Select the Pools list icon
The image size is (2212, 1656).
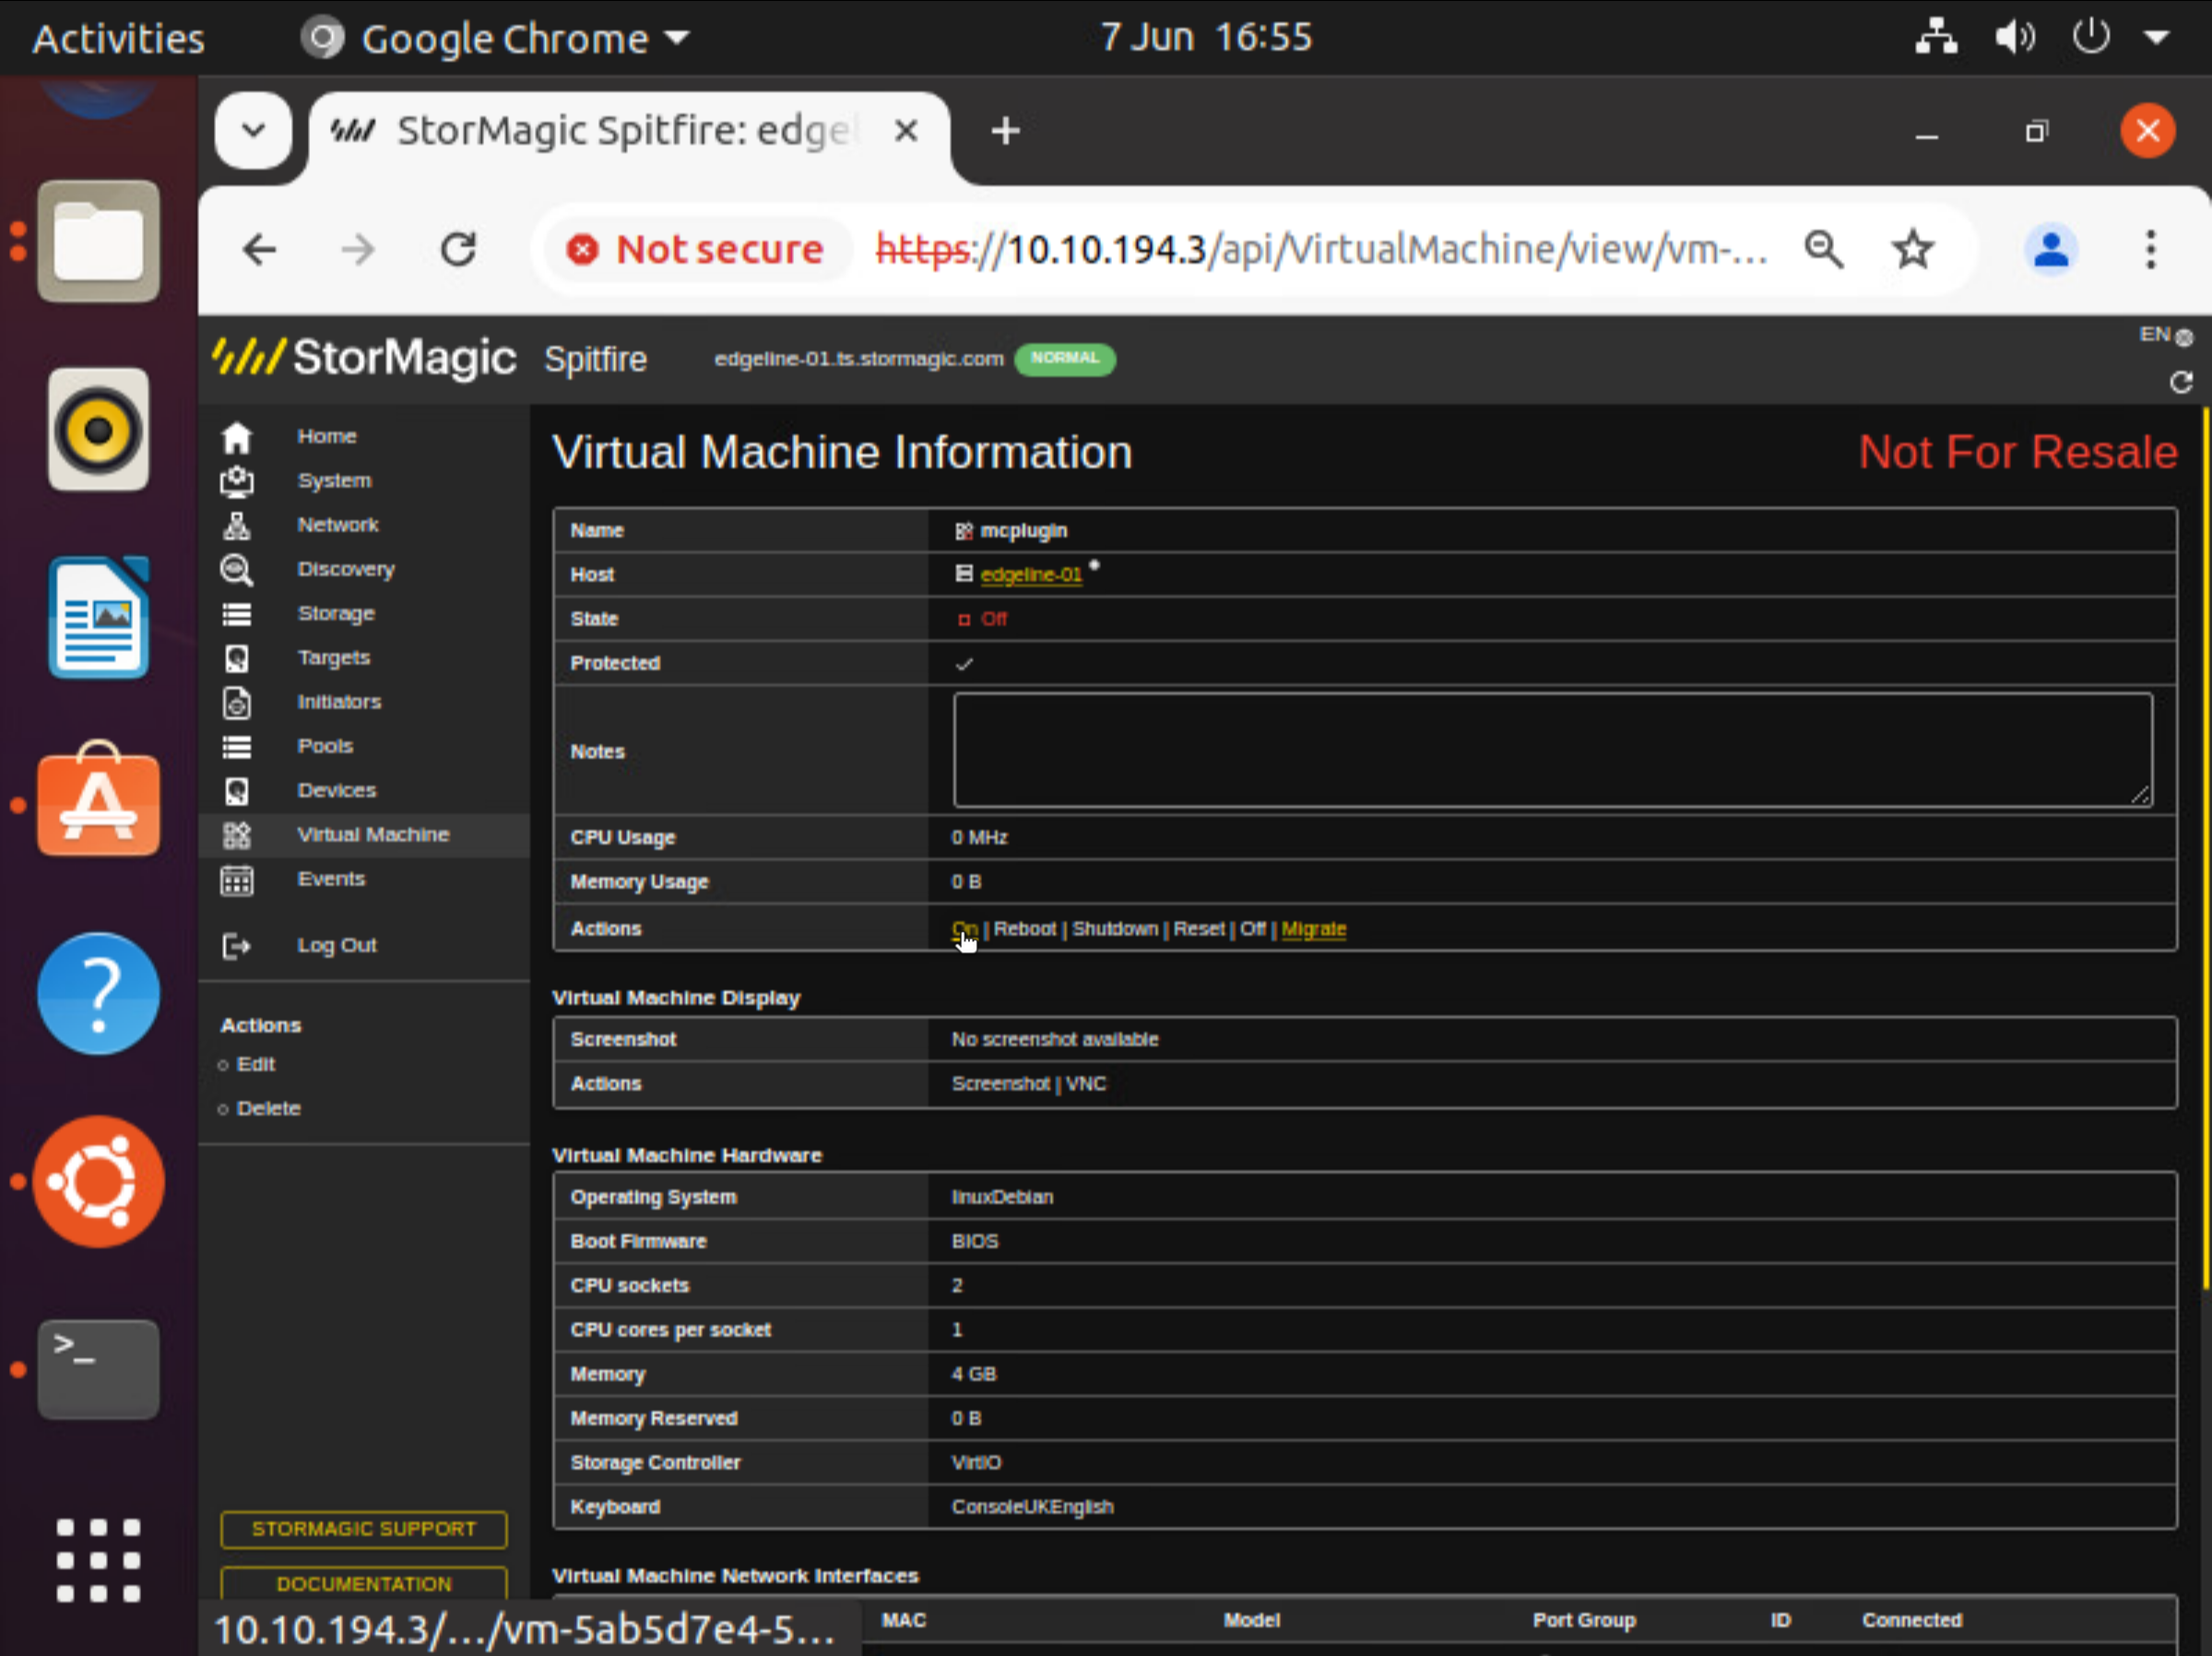click(x=237, y=747)
